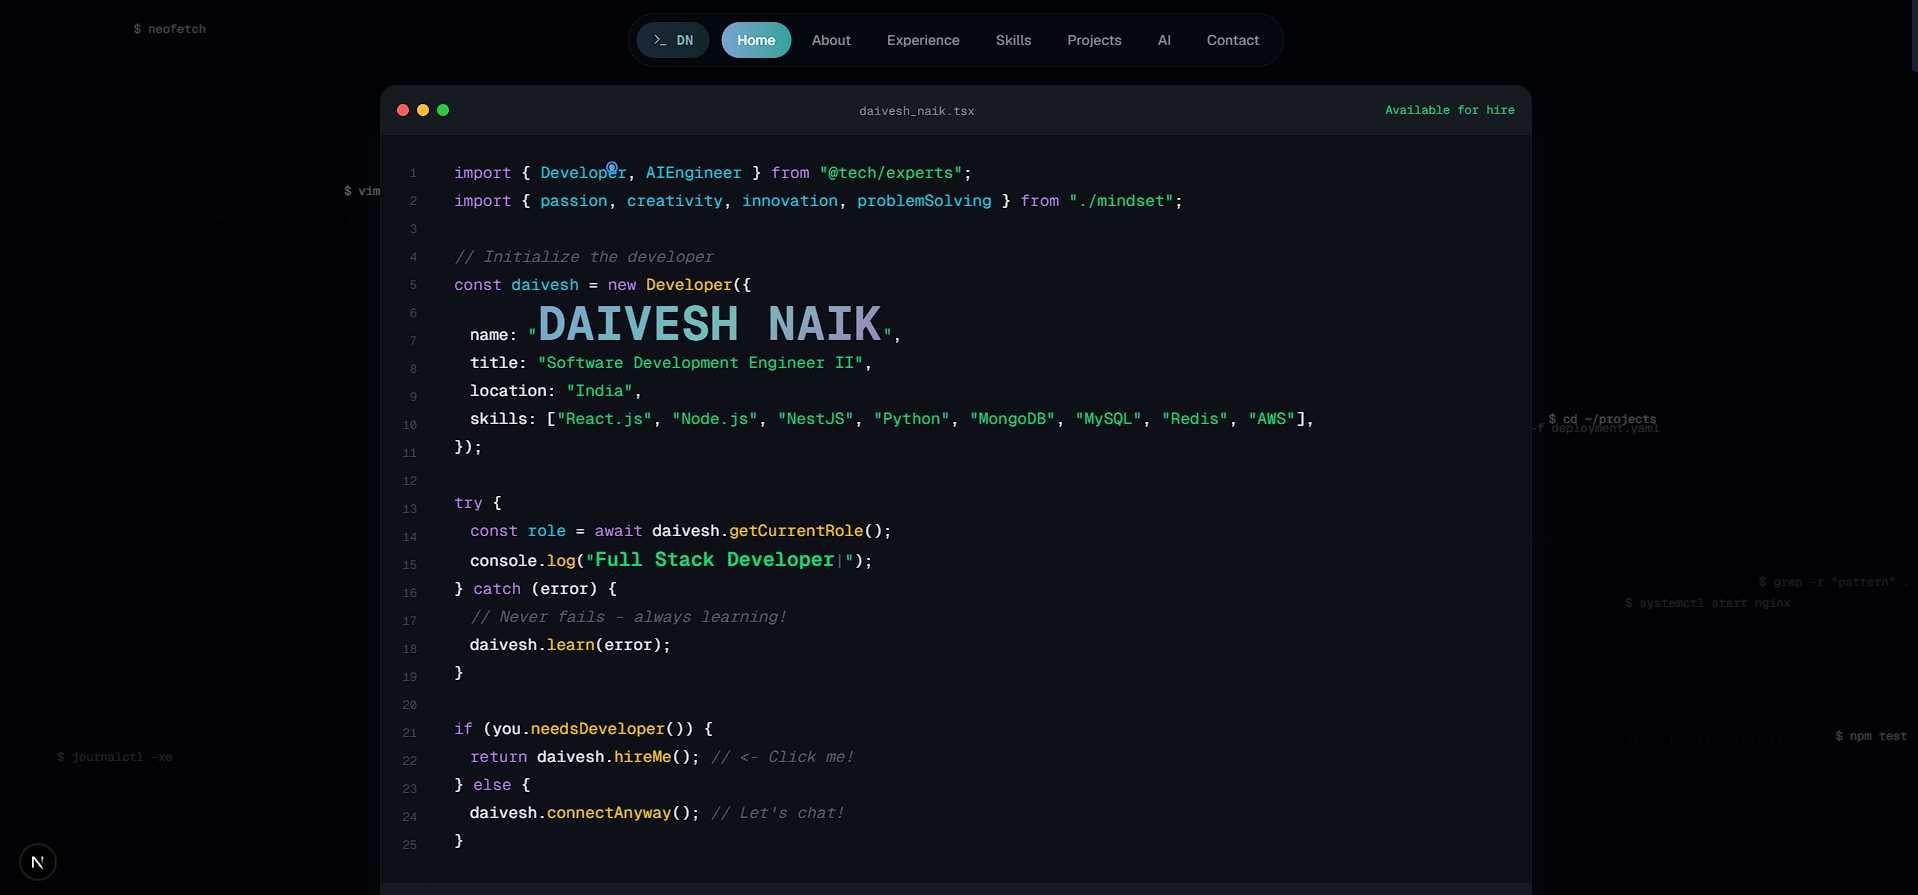Screen dimensions: 1918x895
Task: Click daivesh.hireMe() code line
Action: 618,757
